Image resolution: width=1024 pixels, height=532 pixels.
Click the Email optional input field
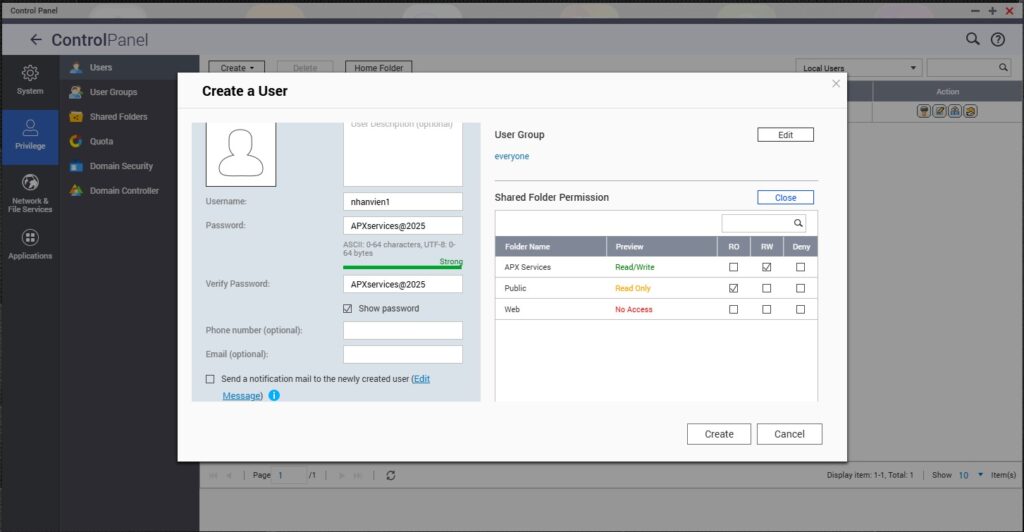pos(403,354)
